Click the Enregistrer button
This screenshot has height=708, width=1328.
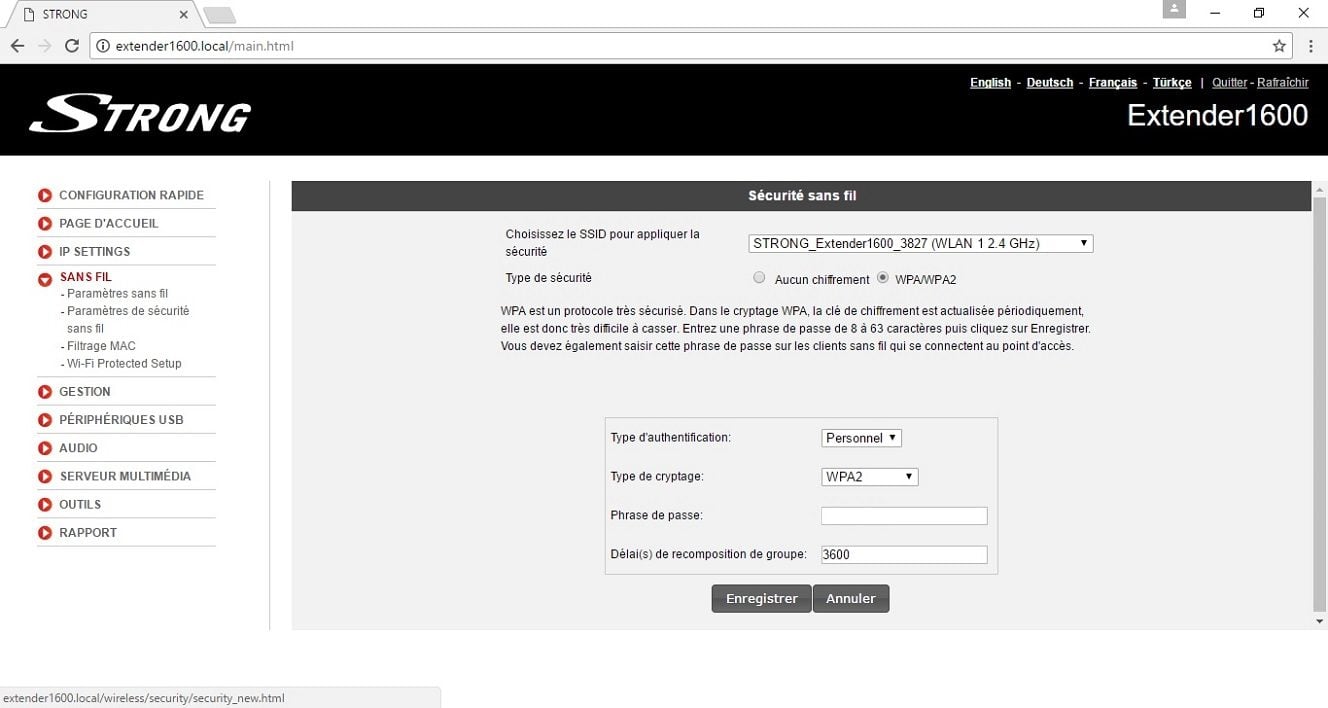(x=761, y=599)
